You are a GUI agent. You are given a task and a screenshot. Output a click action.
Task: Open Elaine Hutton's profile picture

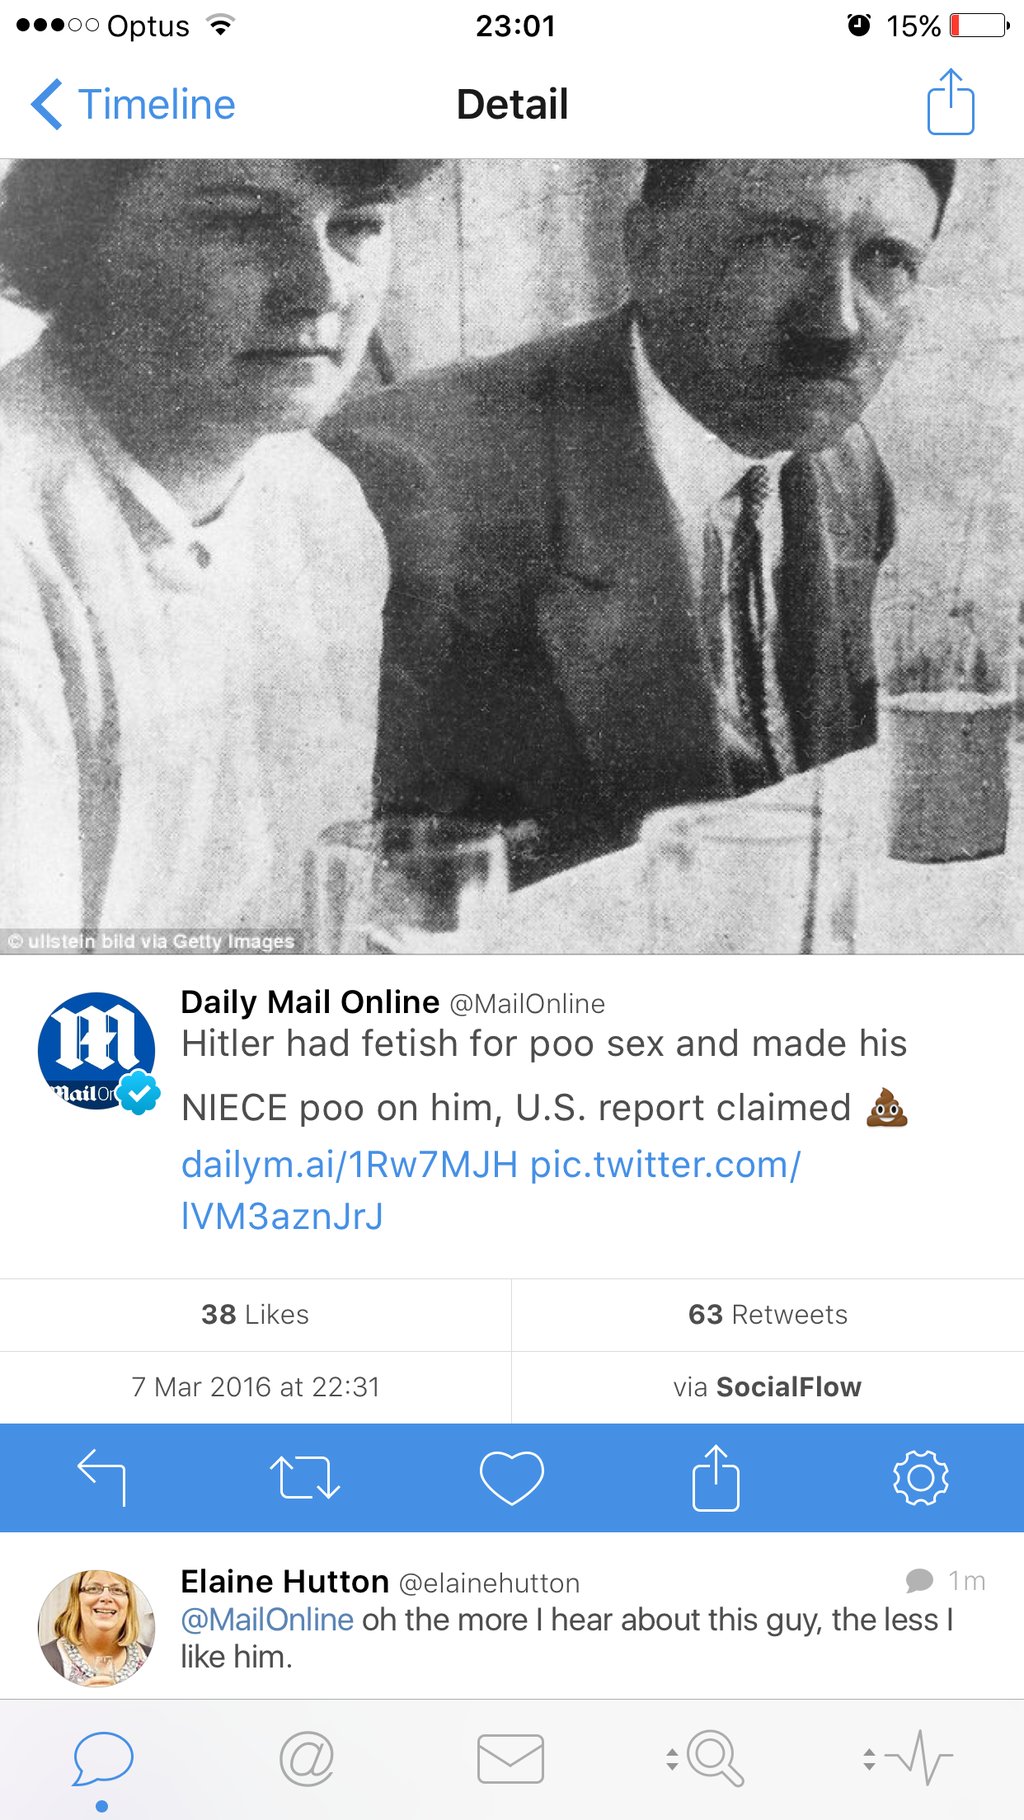coord(96,1628)
